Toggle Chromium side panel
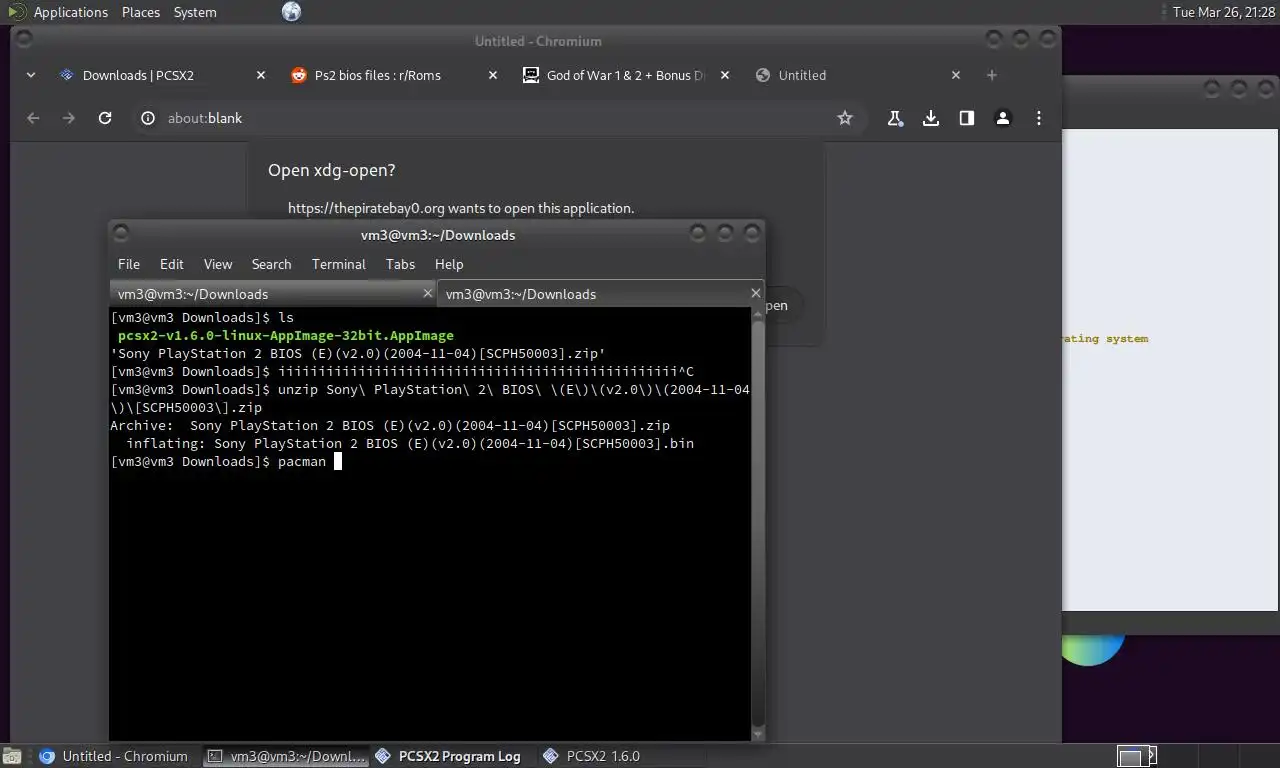Image resolution: width=1280 pixels, height=768 pixels. pyautogui.click(x=967, y=118)
